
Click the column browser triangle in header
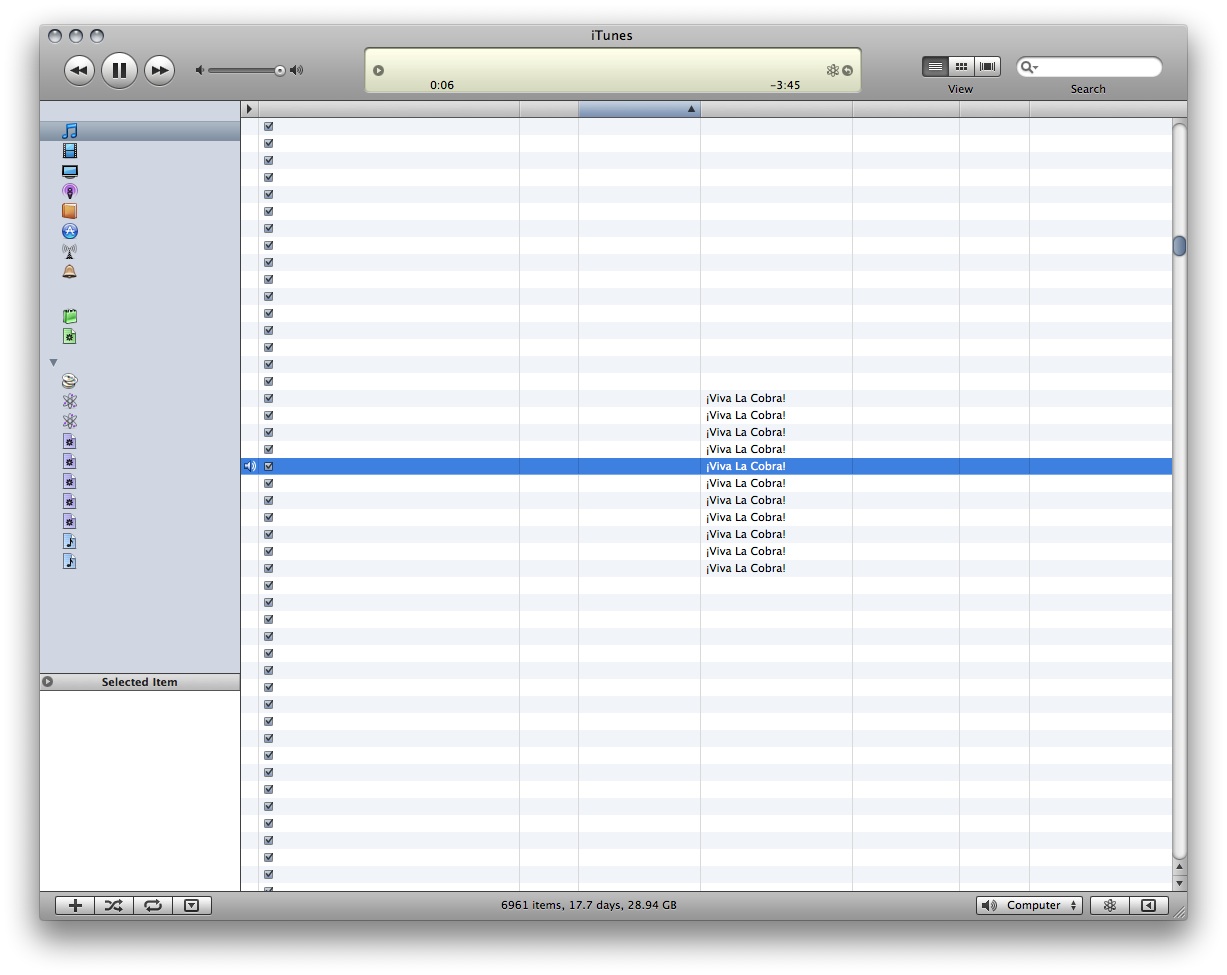tap(249, 109)
